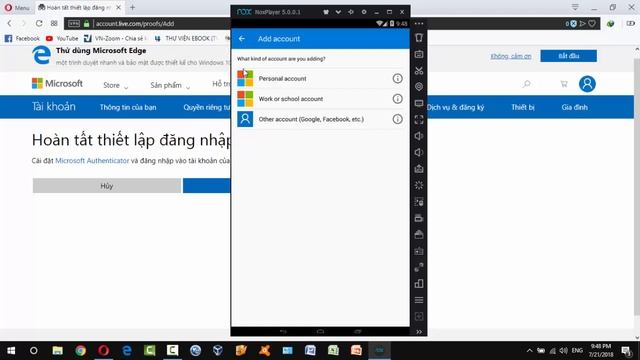Open NoxPlayer title bar dropdown arrow

click(x=338, y=12)
